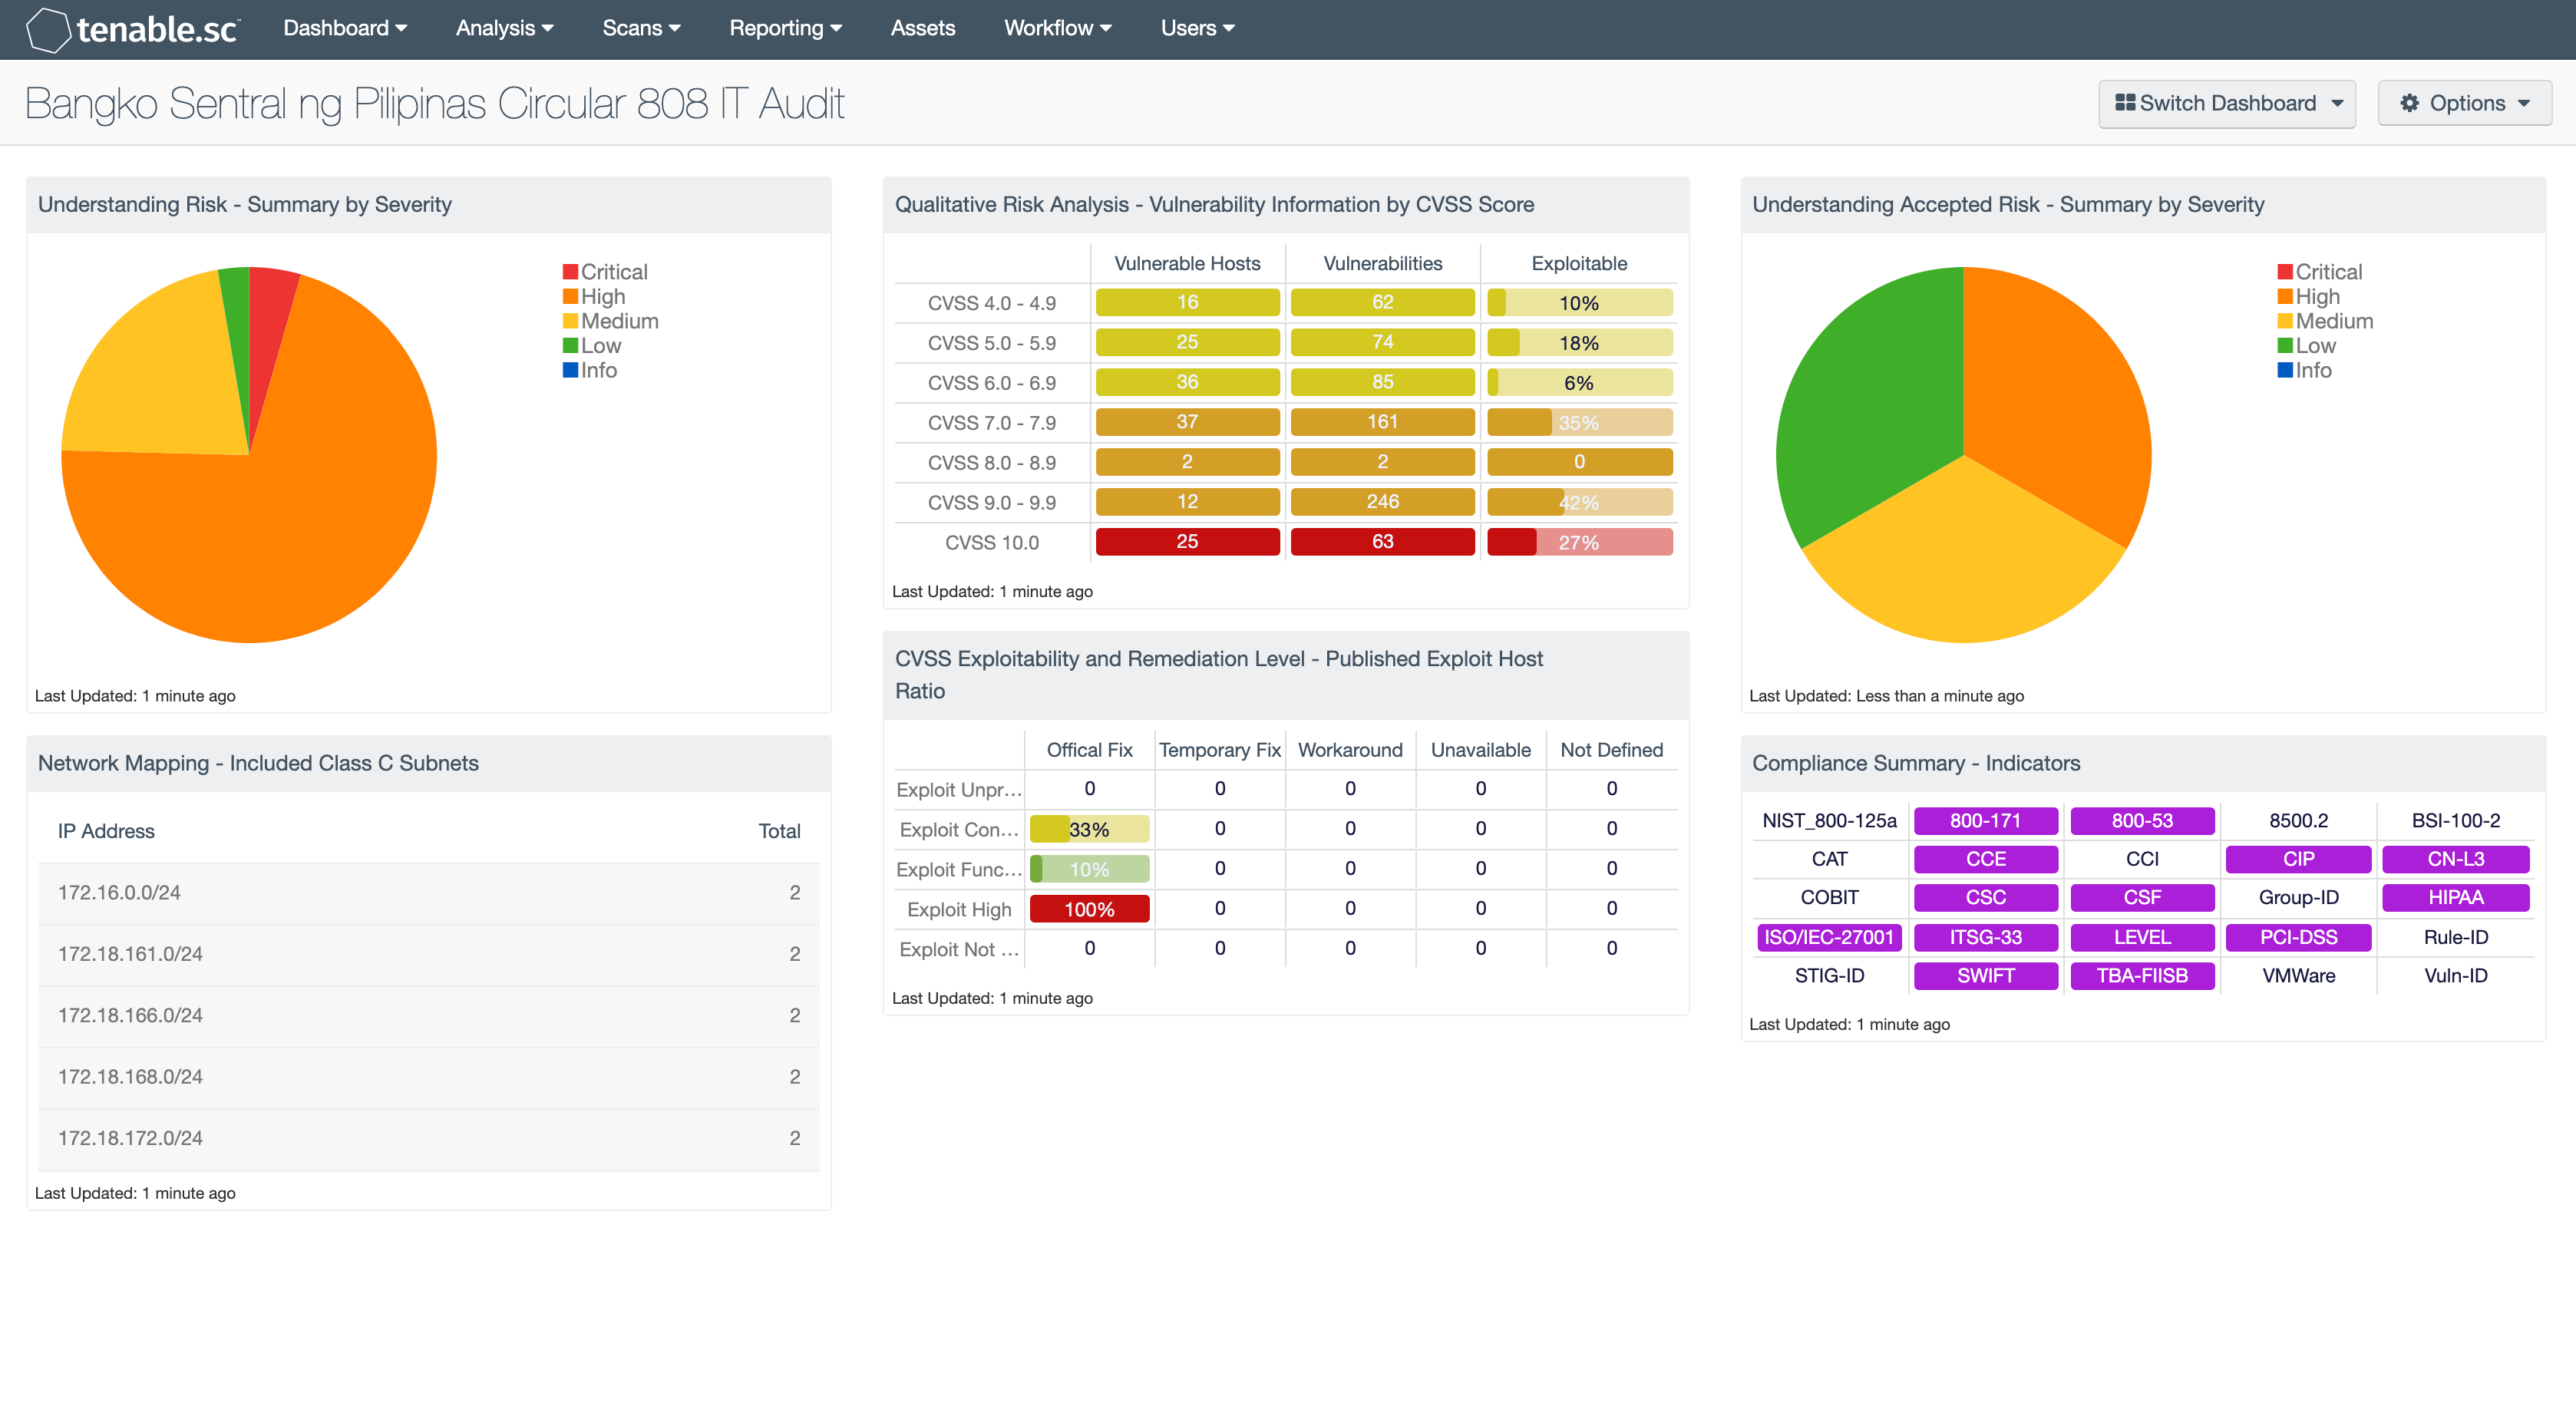The image size is (2576, 1406).
Task: Click CVSS 10.0 Vulnerable Hosts value 25
Action: click(x=1187, y=542)
